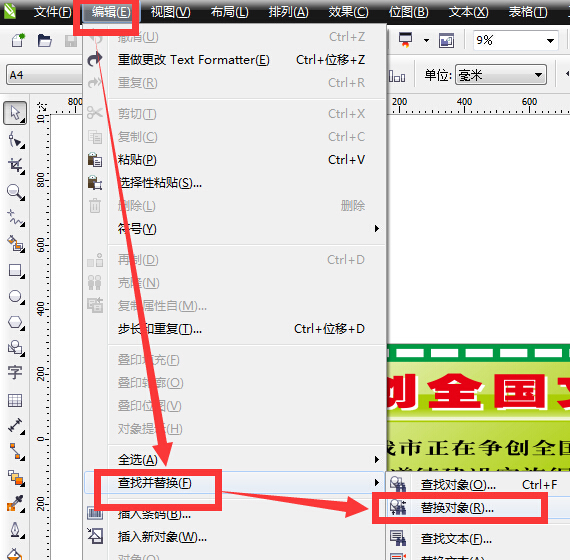Open the A4 page size box
This screenshot has width=570, height=560.
44,75
